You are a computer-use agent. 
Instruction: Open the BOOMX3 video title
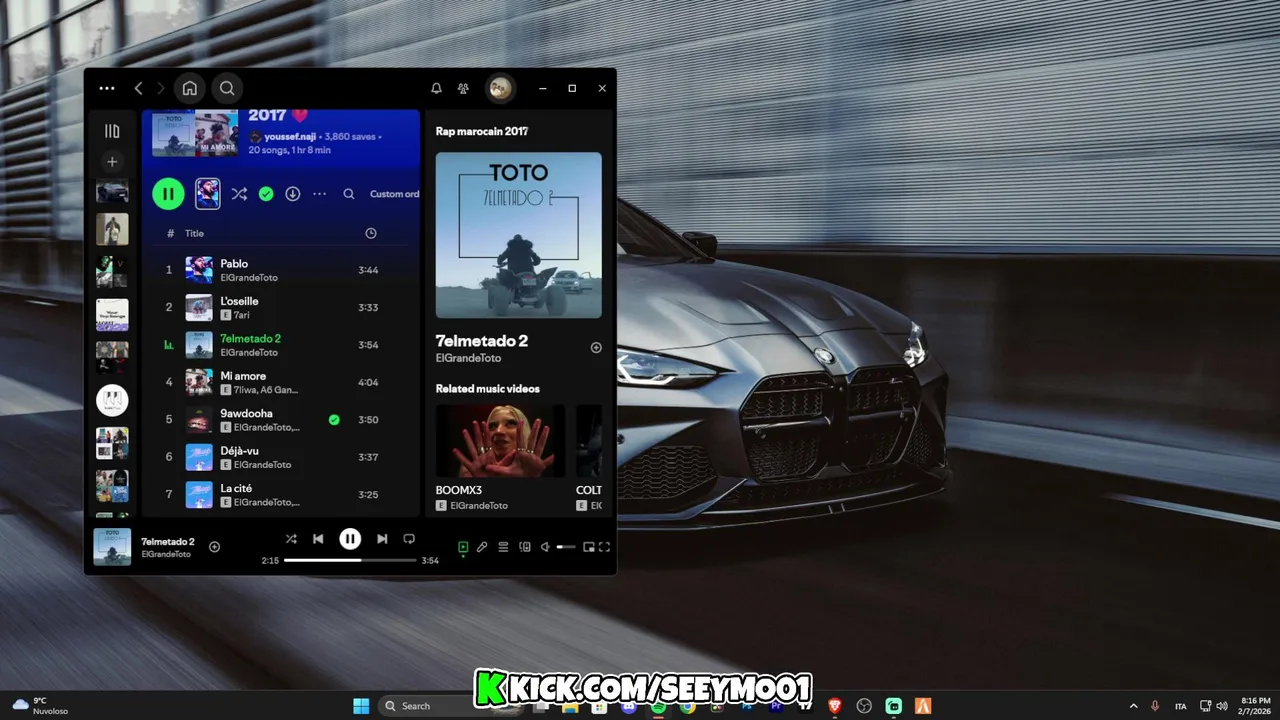(x=459, y=490)
